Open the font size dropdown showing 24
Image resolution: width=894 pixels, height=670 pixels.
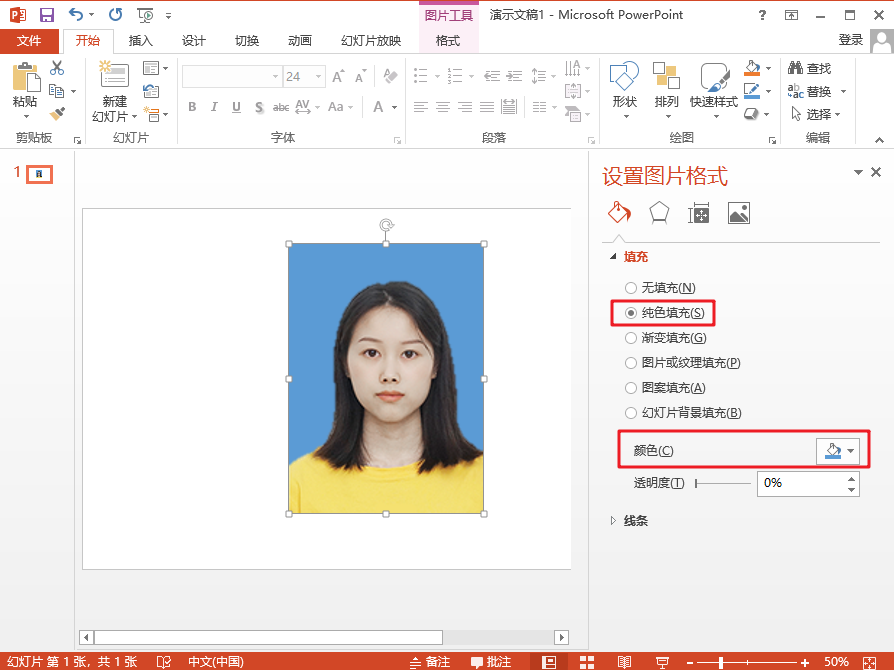pyautogui.click(x=318, y=76)
